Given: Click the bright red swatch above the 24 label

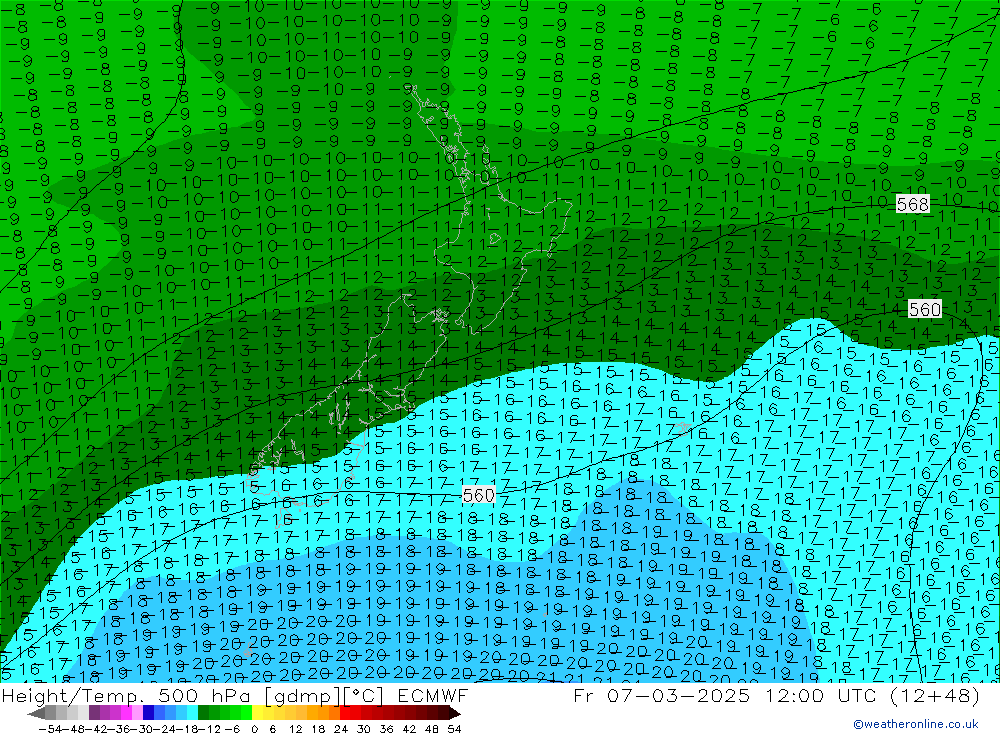Looking at the screenshot, I should (x=345, y=713).
